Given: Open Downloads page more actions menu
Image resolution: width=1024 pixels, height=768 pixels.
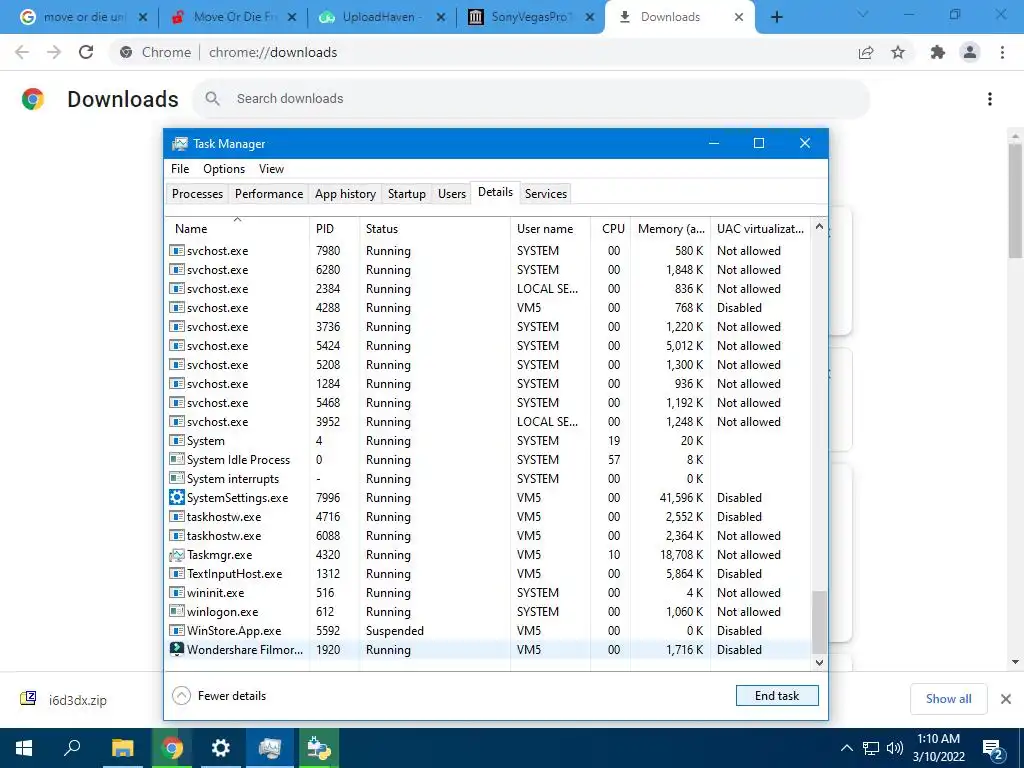Looking at the screenshot, I should click(x=990, y=99).
